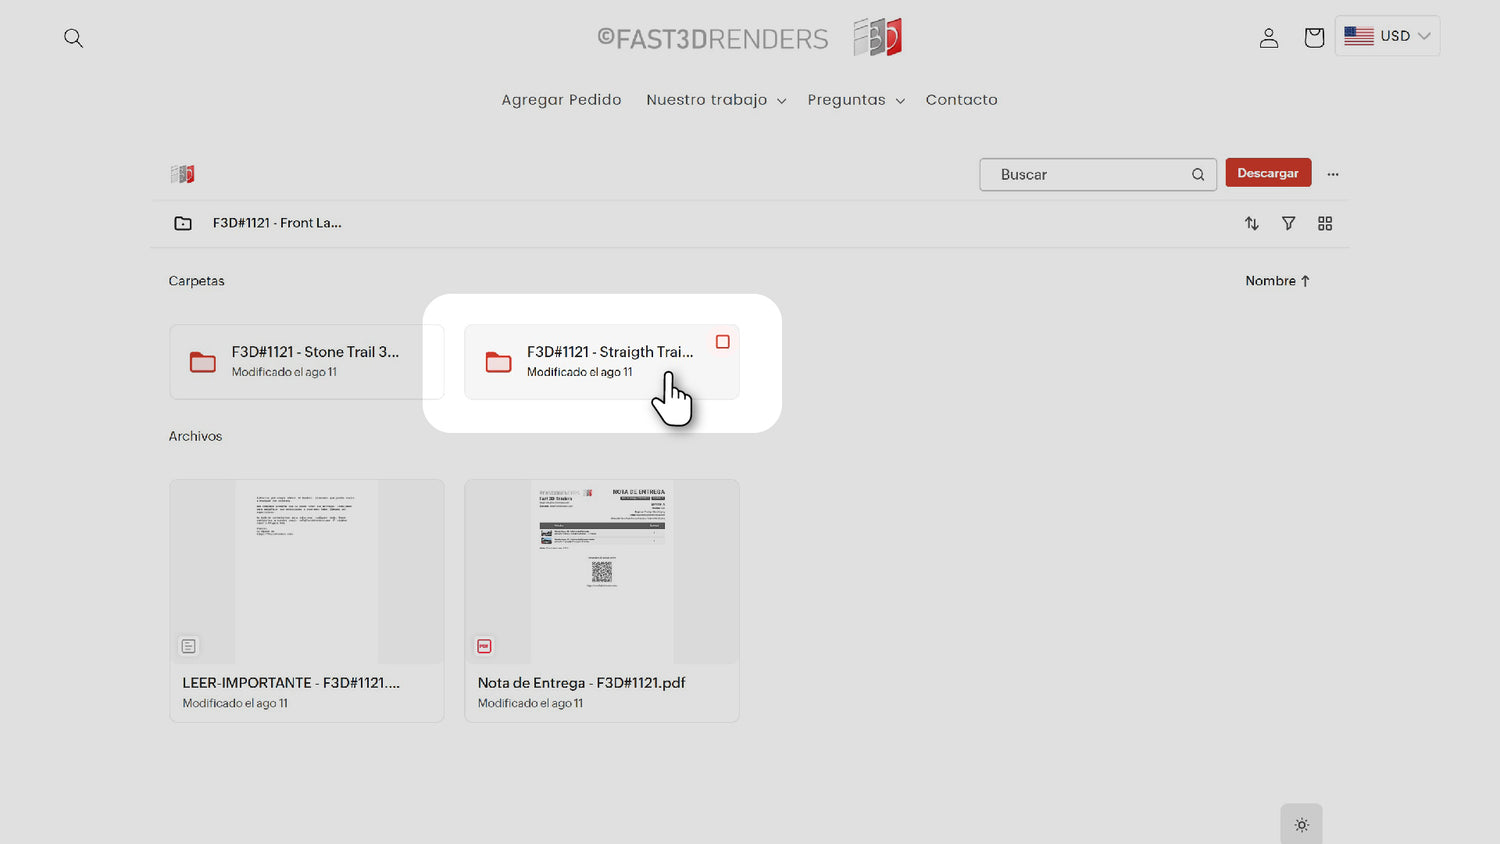The image size is (1500, 844).
Task: Click the root folder icon in breadcrumb
Action: click(183, 224)
